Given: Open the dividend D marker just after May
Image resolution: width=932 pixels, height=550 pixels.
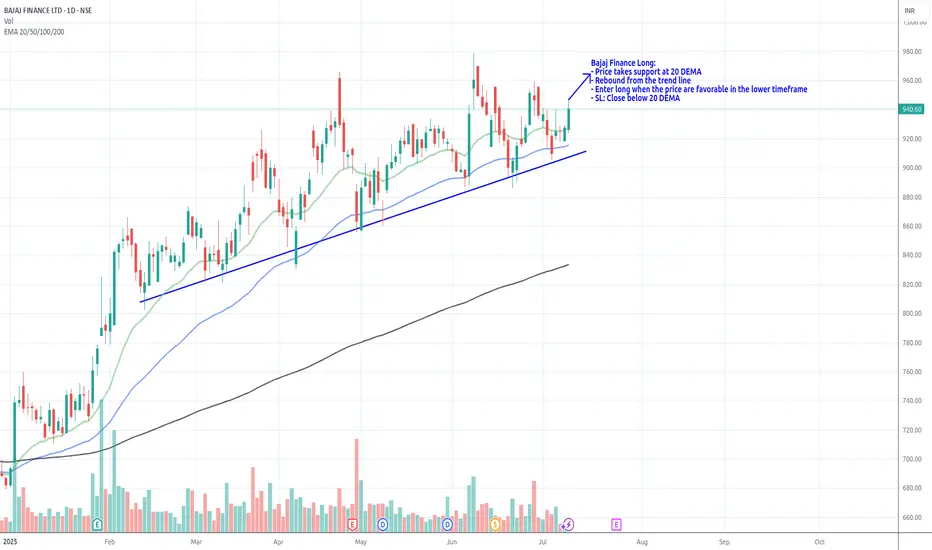Looking at the screenshot, I should point(383,524).
